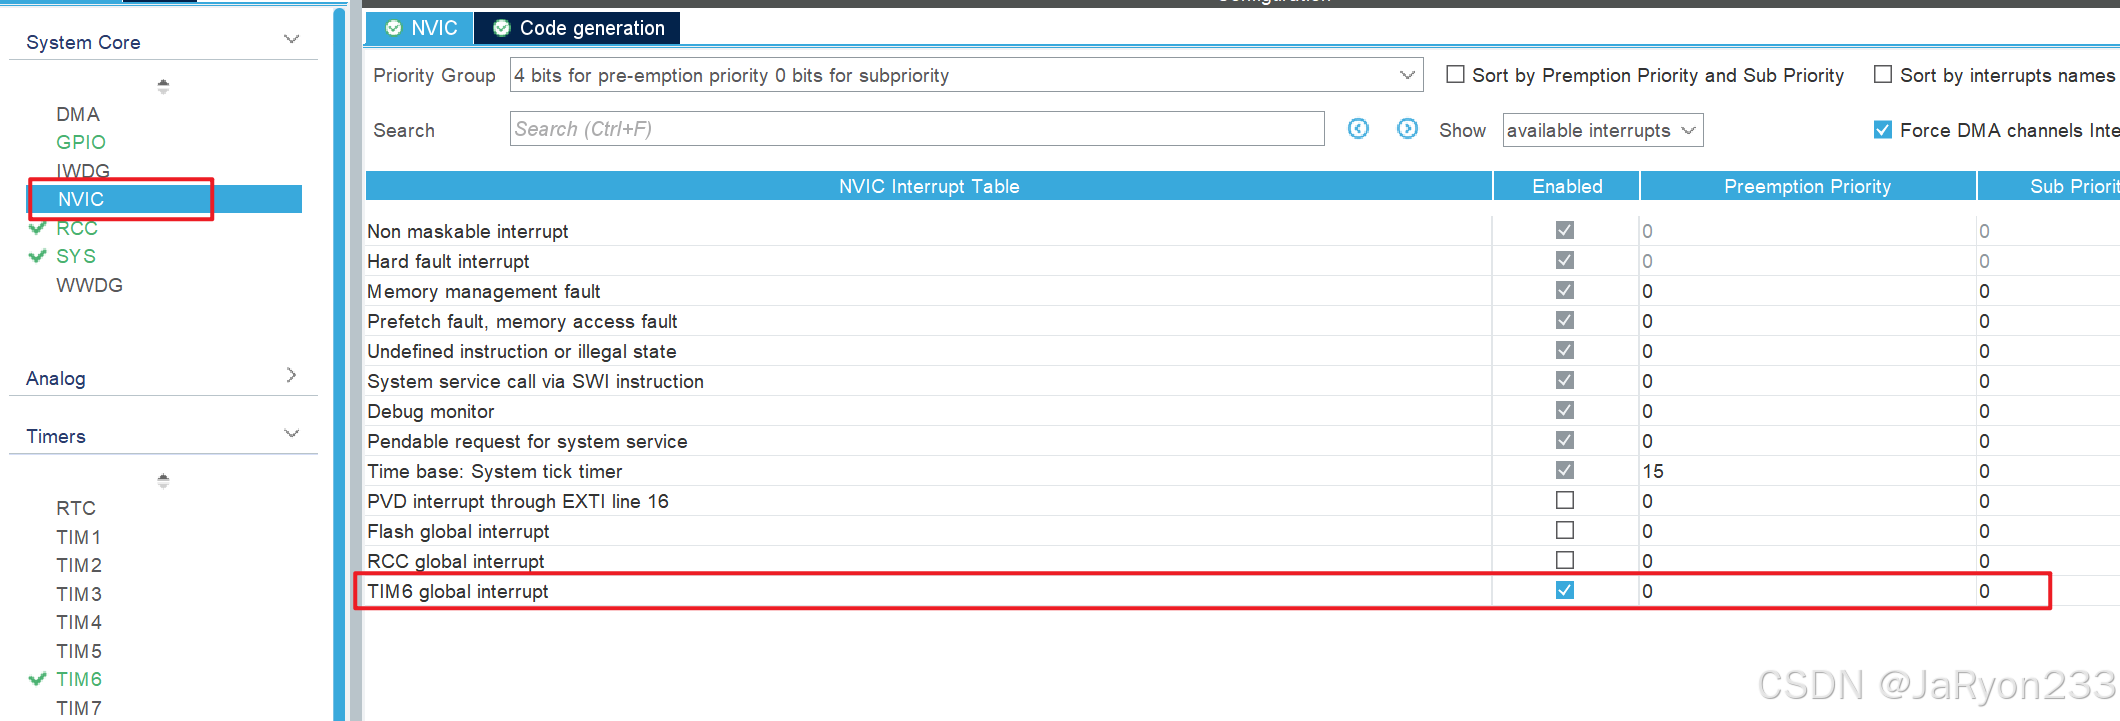2120x721 pixels.
Task: Select GPIO in System Core list
Action: click(81, 142)
